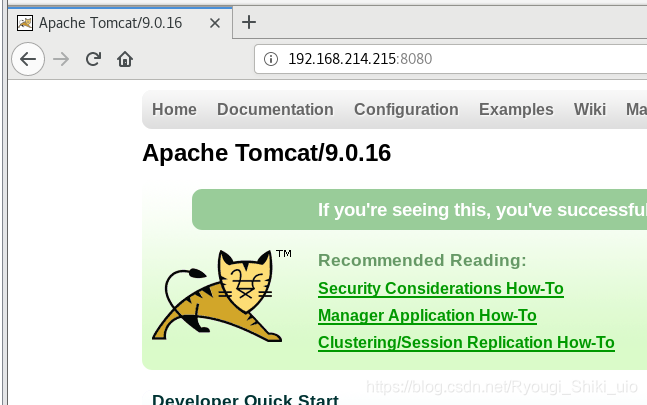Viewport: 647px width, 405px height.
Task: Click the browser forward arrow
Action: coord(61,59)
